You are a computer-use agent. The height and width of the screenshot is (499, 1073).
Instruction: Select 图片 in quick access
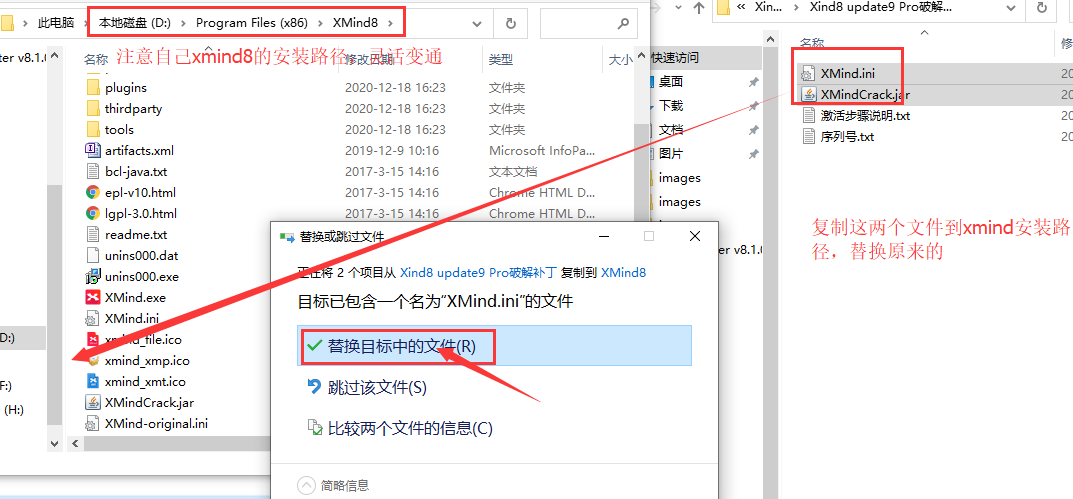tap(671, 154)
